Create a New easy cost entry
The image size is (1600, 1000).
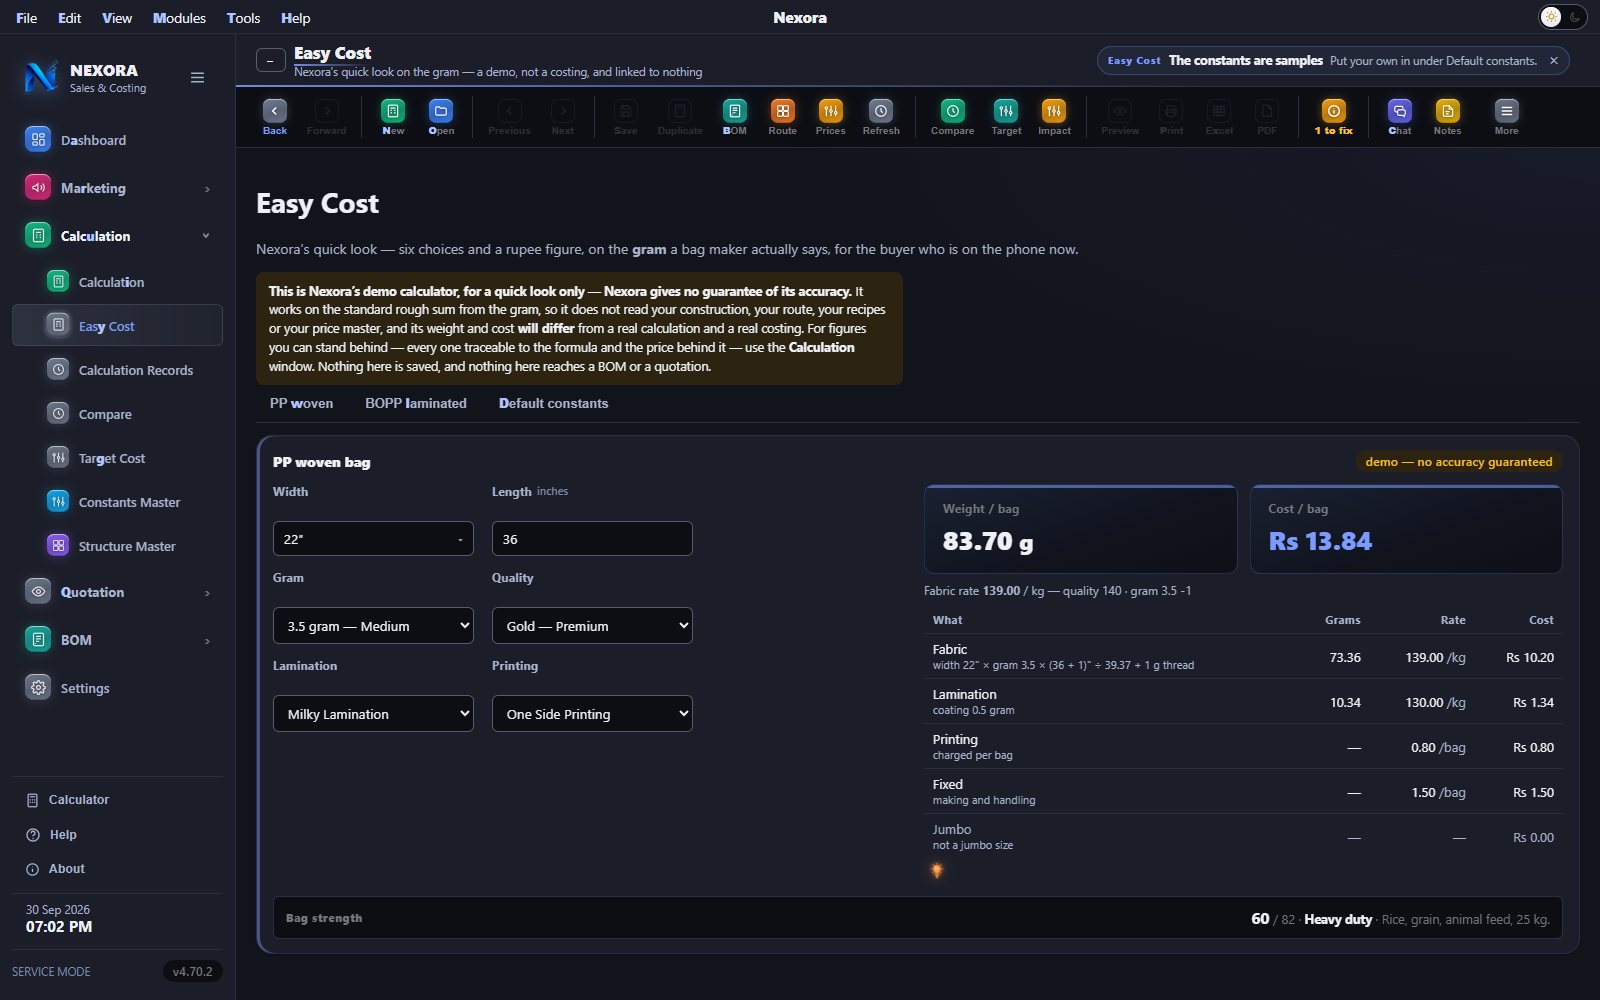pyautogui.click(x=393, y=117)
